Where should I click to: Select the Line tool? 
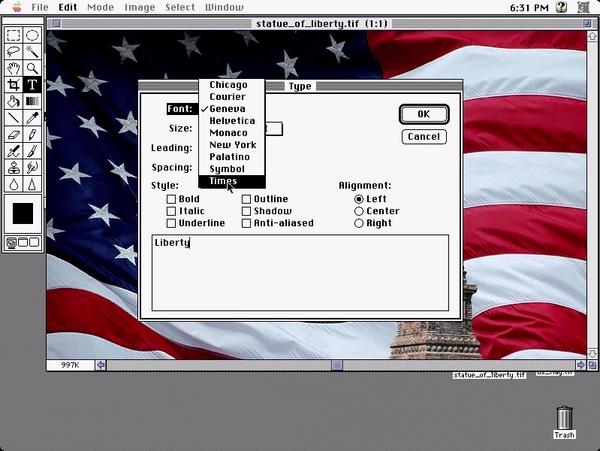(14, 117)
